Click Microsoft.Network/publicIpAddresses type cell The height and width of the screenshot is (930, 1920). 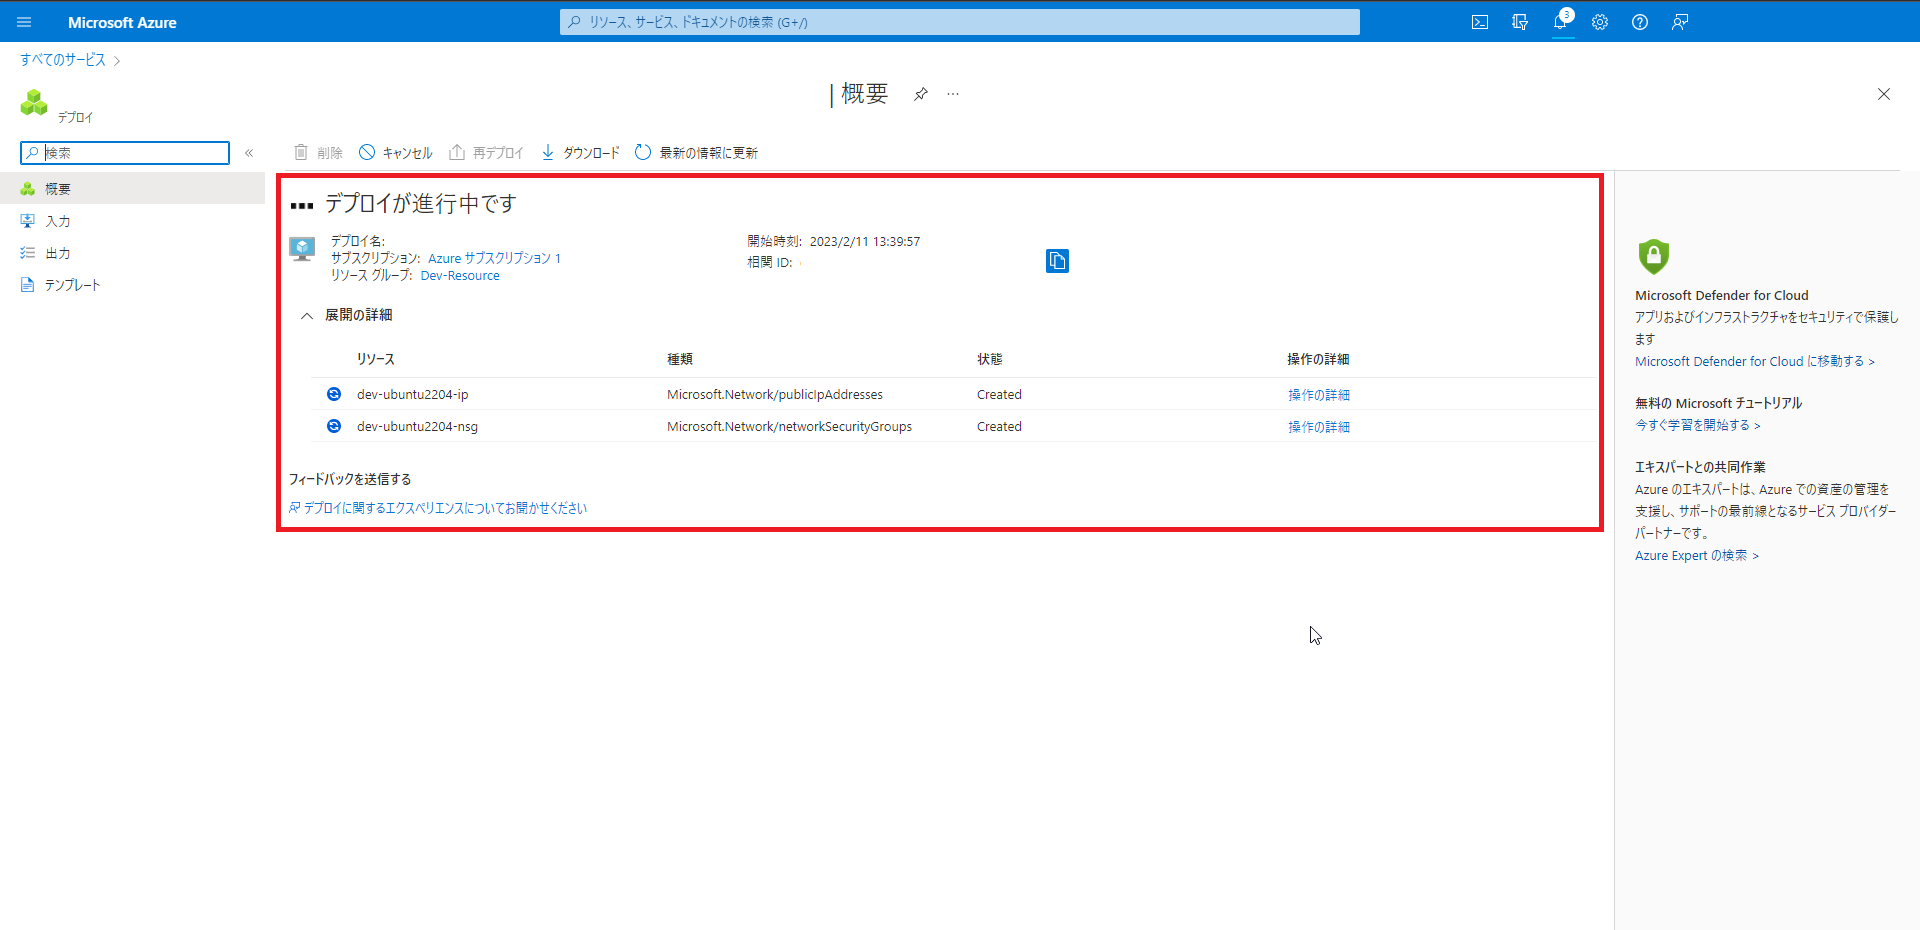click(x=775, y=395)
